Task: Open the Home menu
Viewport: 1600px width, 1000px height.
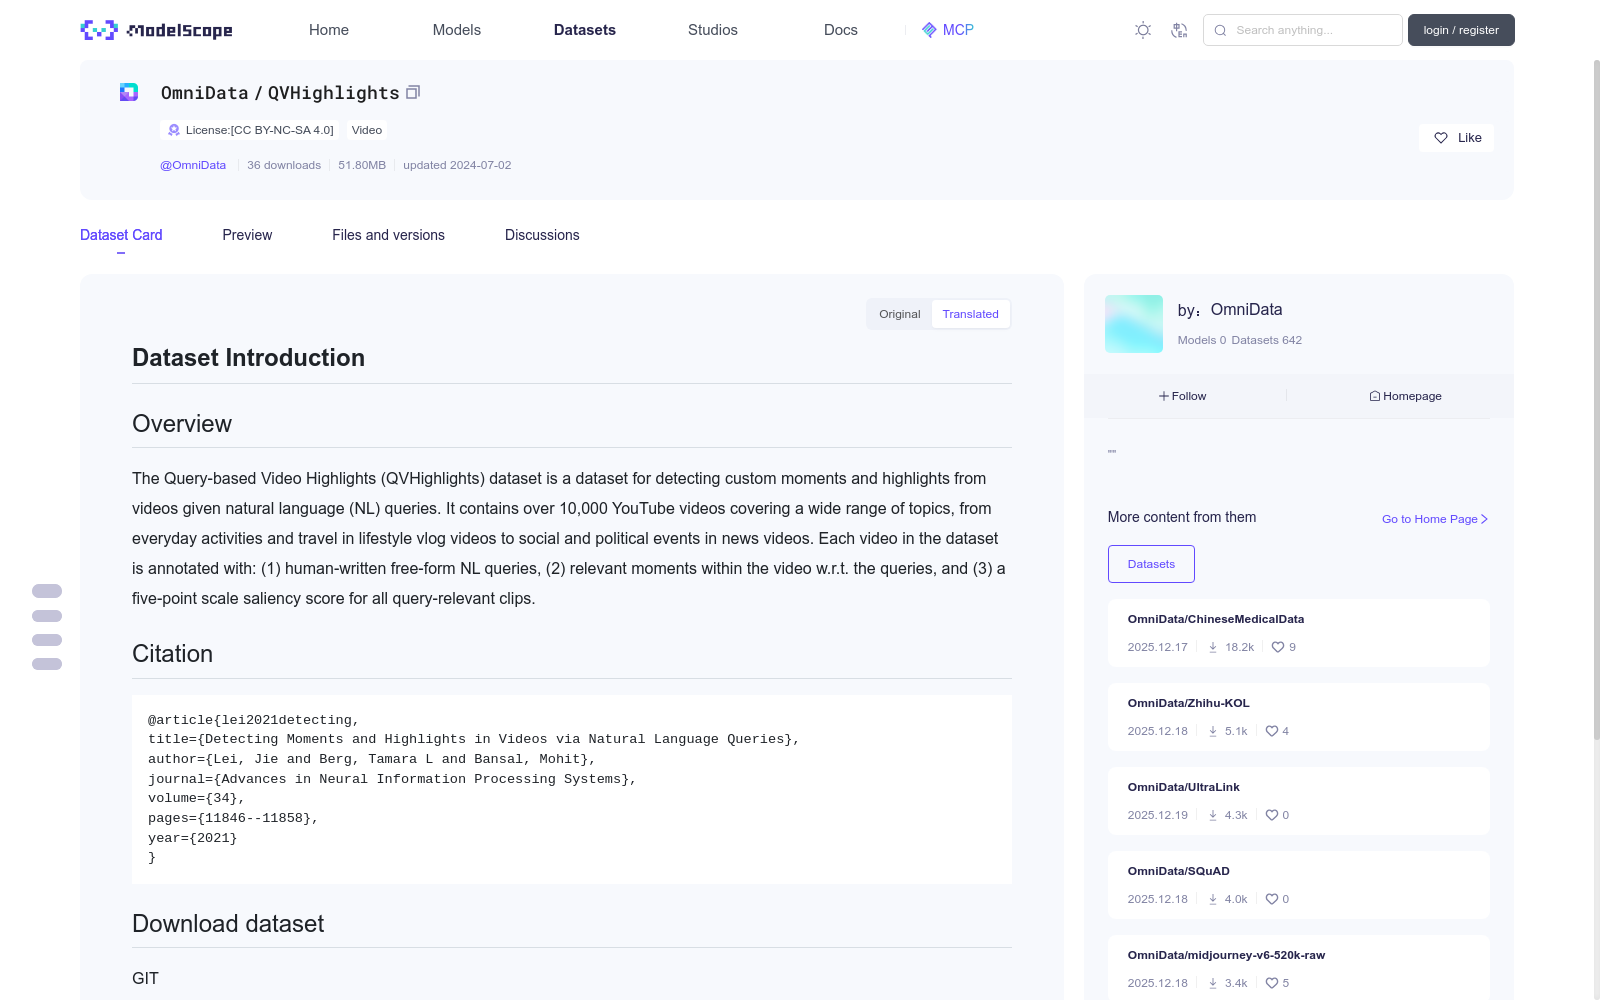Action: (x=329, y=30)
